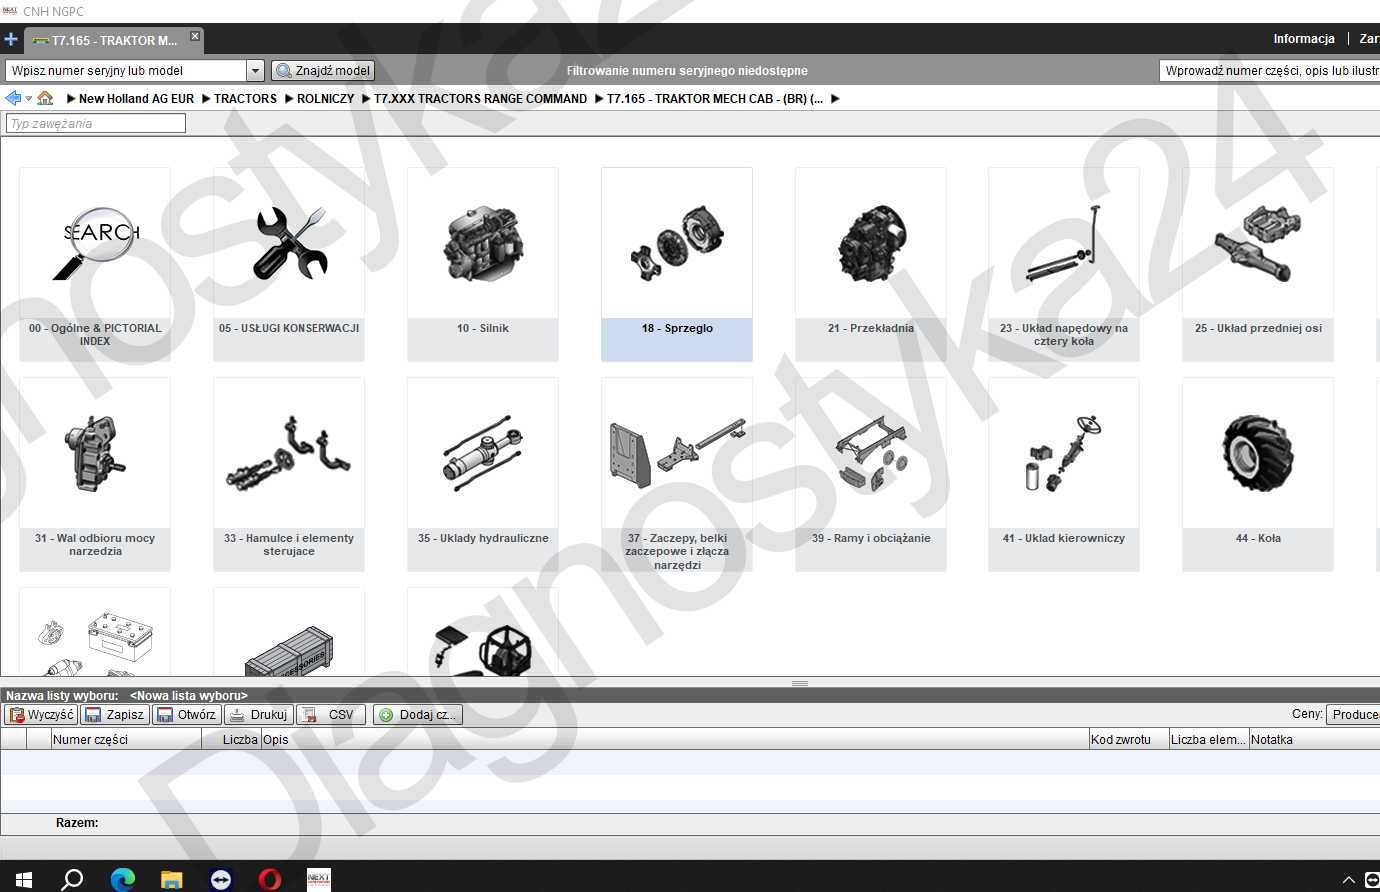Go to home via the house icon
1380x892 pixels.
coord(45,98)
